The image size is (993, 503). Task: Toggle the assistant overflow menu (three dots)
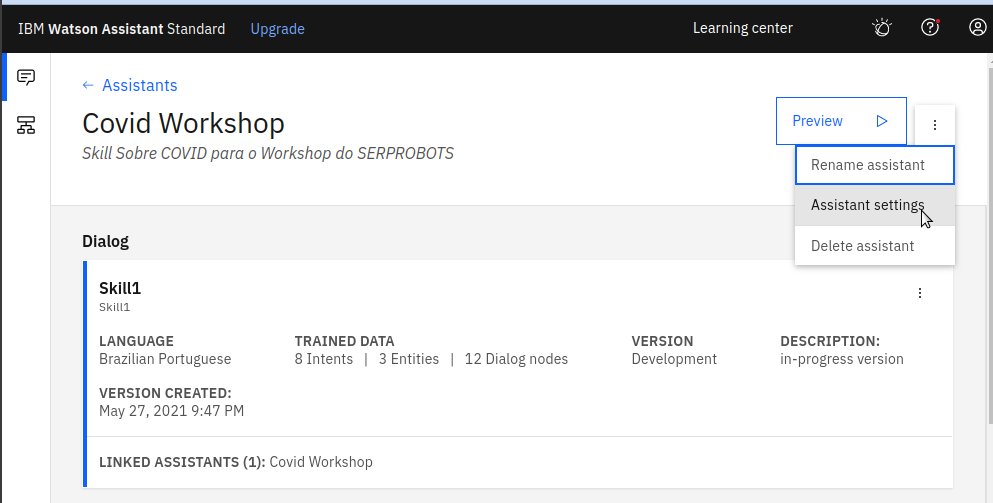pos(935,125)
